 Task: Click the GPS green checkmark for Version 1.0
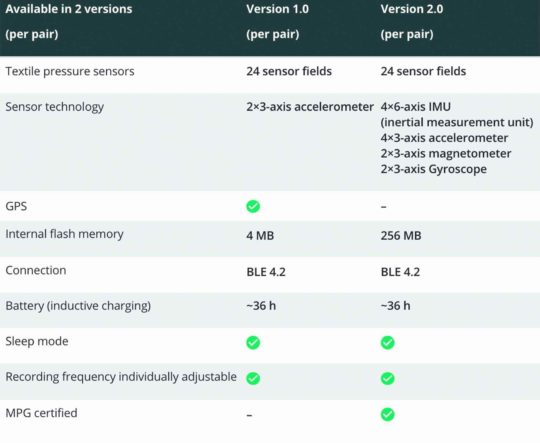pyautogui.click(x=253, y=206)
